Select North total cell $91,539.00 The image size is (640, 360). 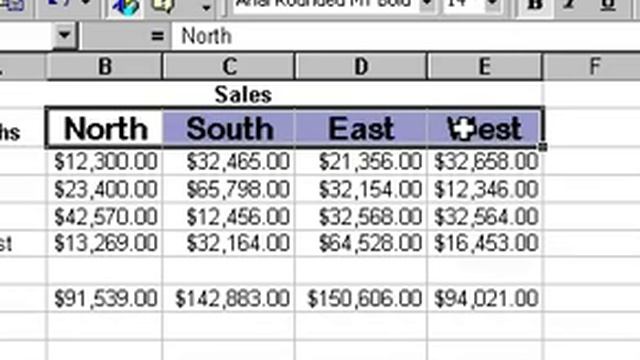tap(105, 299)
